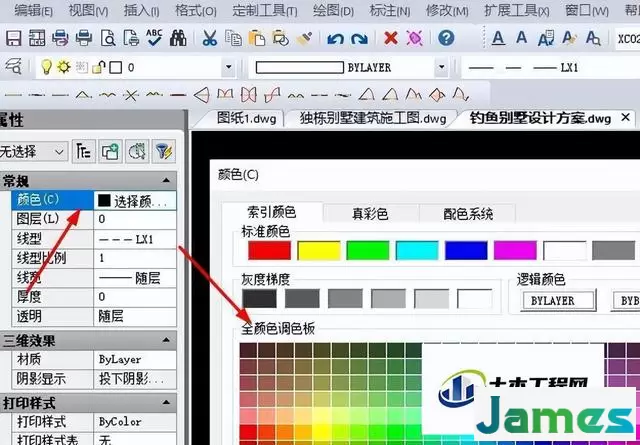The height and width of the screenshot is (445, 640).
Task: Open the 修改(M) menu
Action: tap(447, 11)
